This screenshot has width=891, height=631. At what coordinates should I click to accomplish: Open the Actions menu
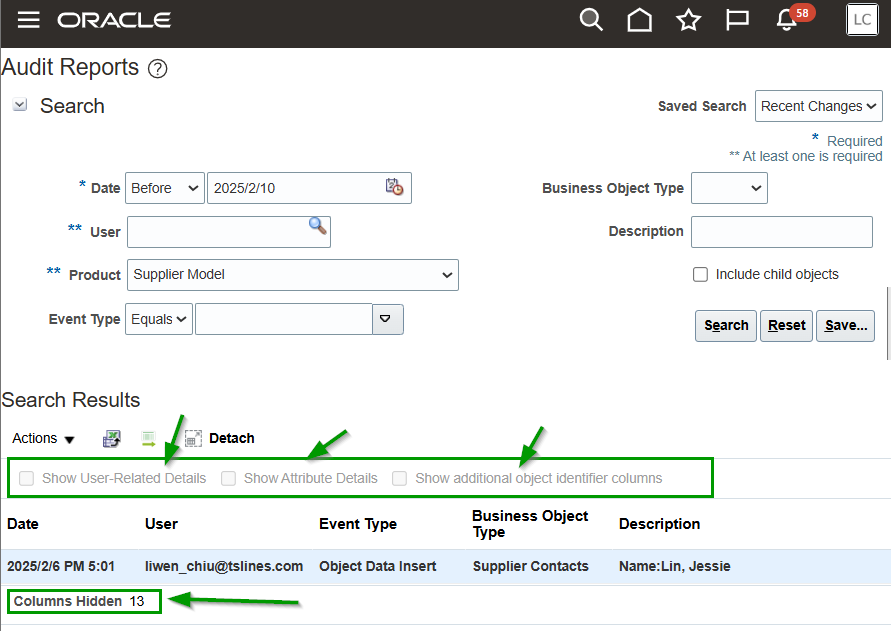pyautogui.click(x=43, y=438)
